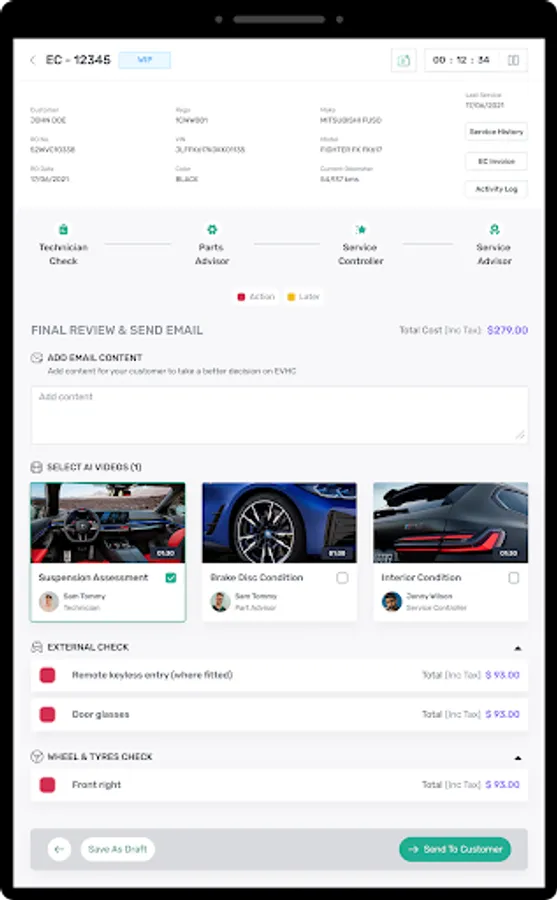557x900 pixels.
Task: Click the red status square for Door glasses
Action: [48, 715]
